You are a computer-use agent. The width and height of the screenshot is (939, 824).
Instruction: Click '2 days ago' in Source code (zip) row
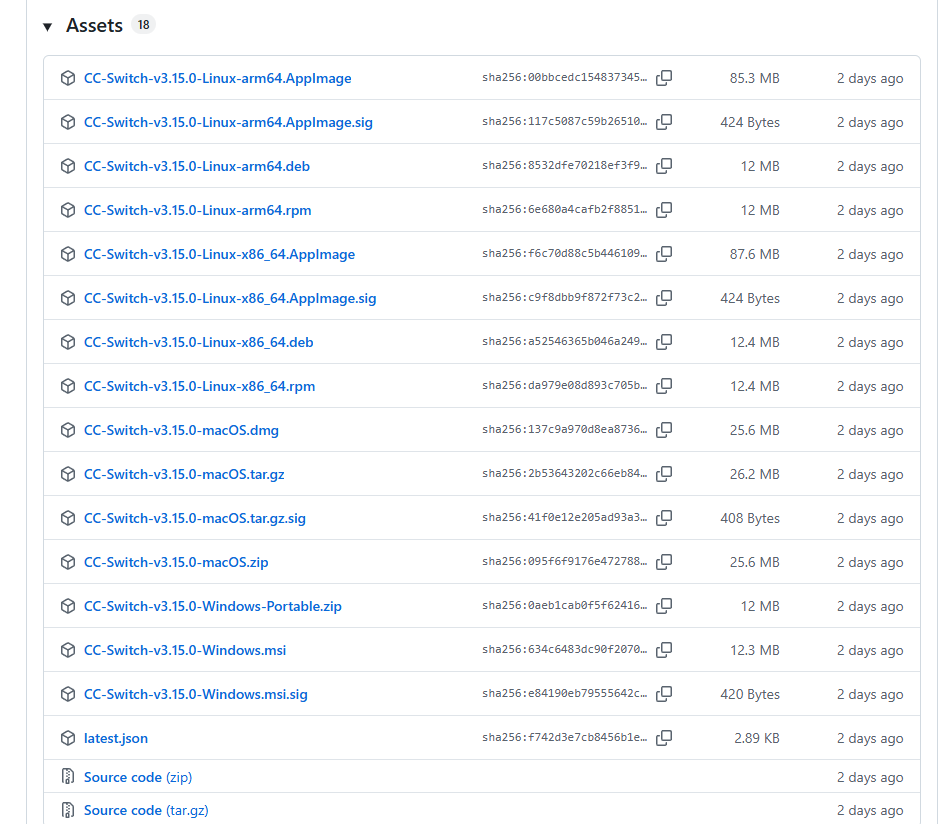(870, 777)
